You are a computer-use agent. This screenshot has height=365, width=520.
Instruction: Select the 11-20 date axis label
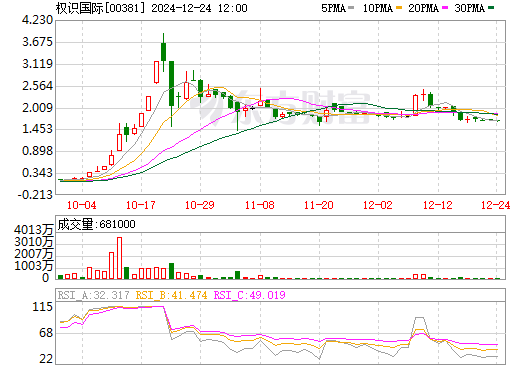[319, 205]
